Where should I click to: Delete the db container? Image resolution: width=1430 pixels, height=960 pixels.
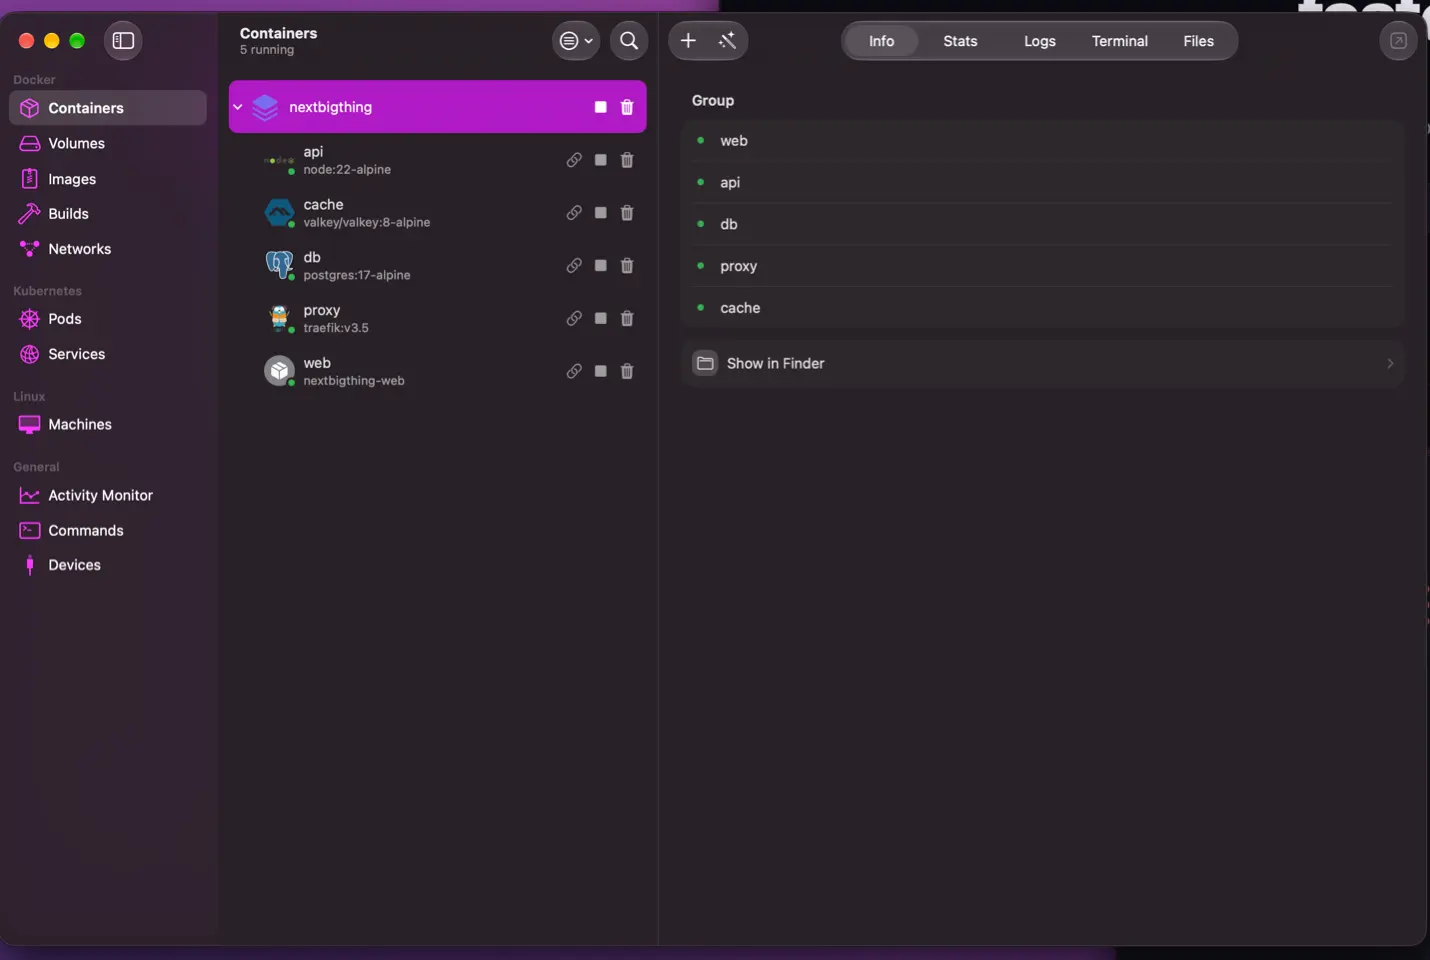pyautogui.click(x=627, y=266)
